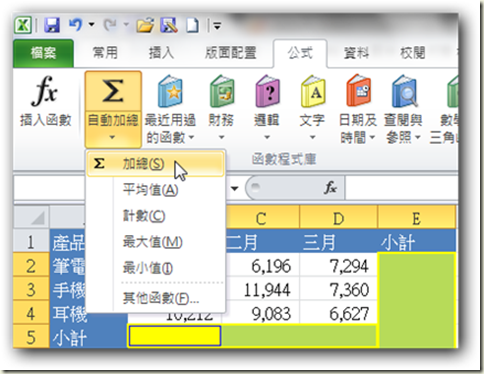
Task: Click the 三月 header cell
Action: [x=339, y=241]
